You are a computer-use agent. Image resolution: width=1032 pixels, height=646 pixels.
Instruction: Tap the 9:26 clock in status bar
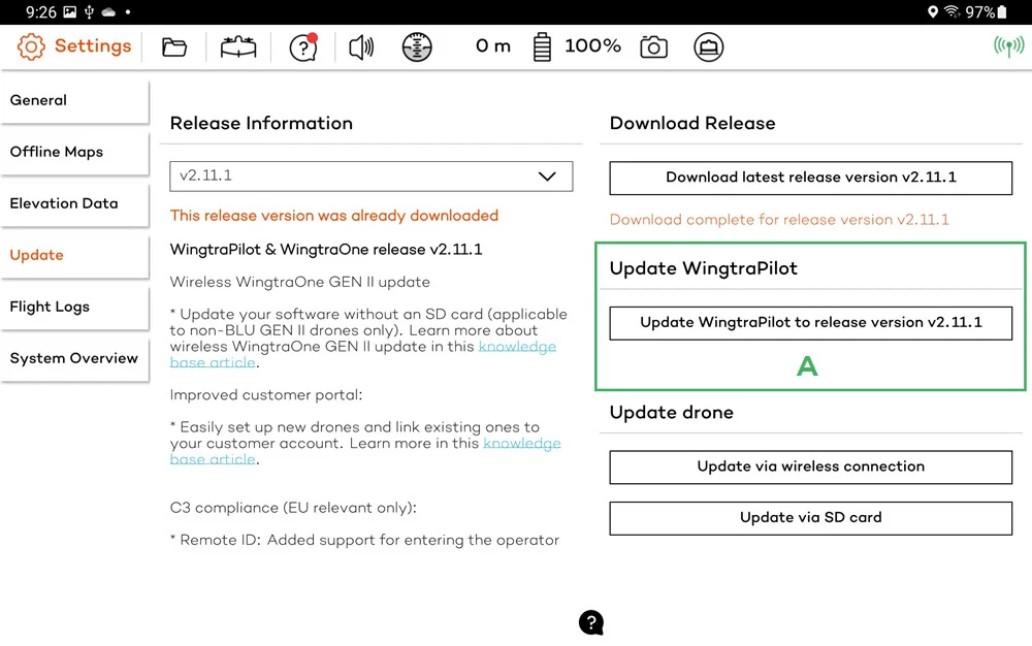pos(41,12)
